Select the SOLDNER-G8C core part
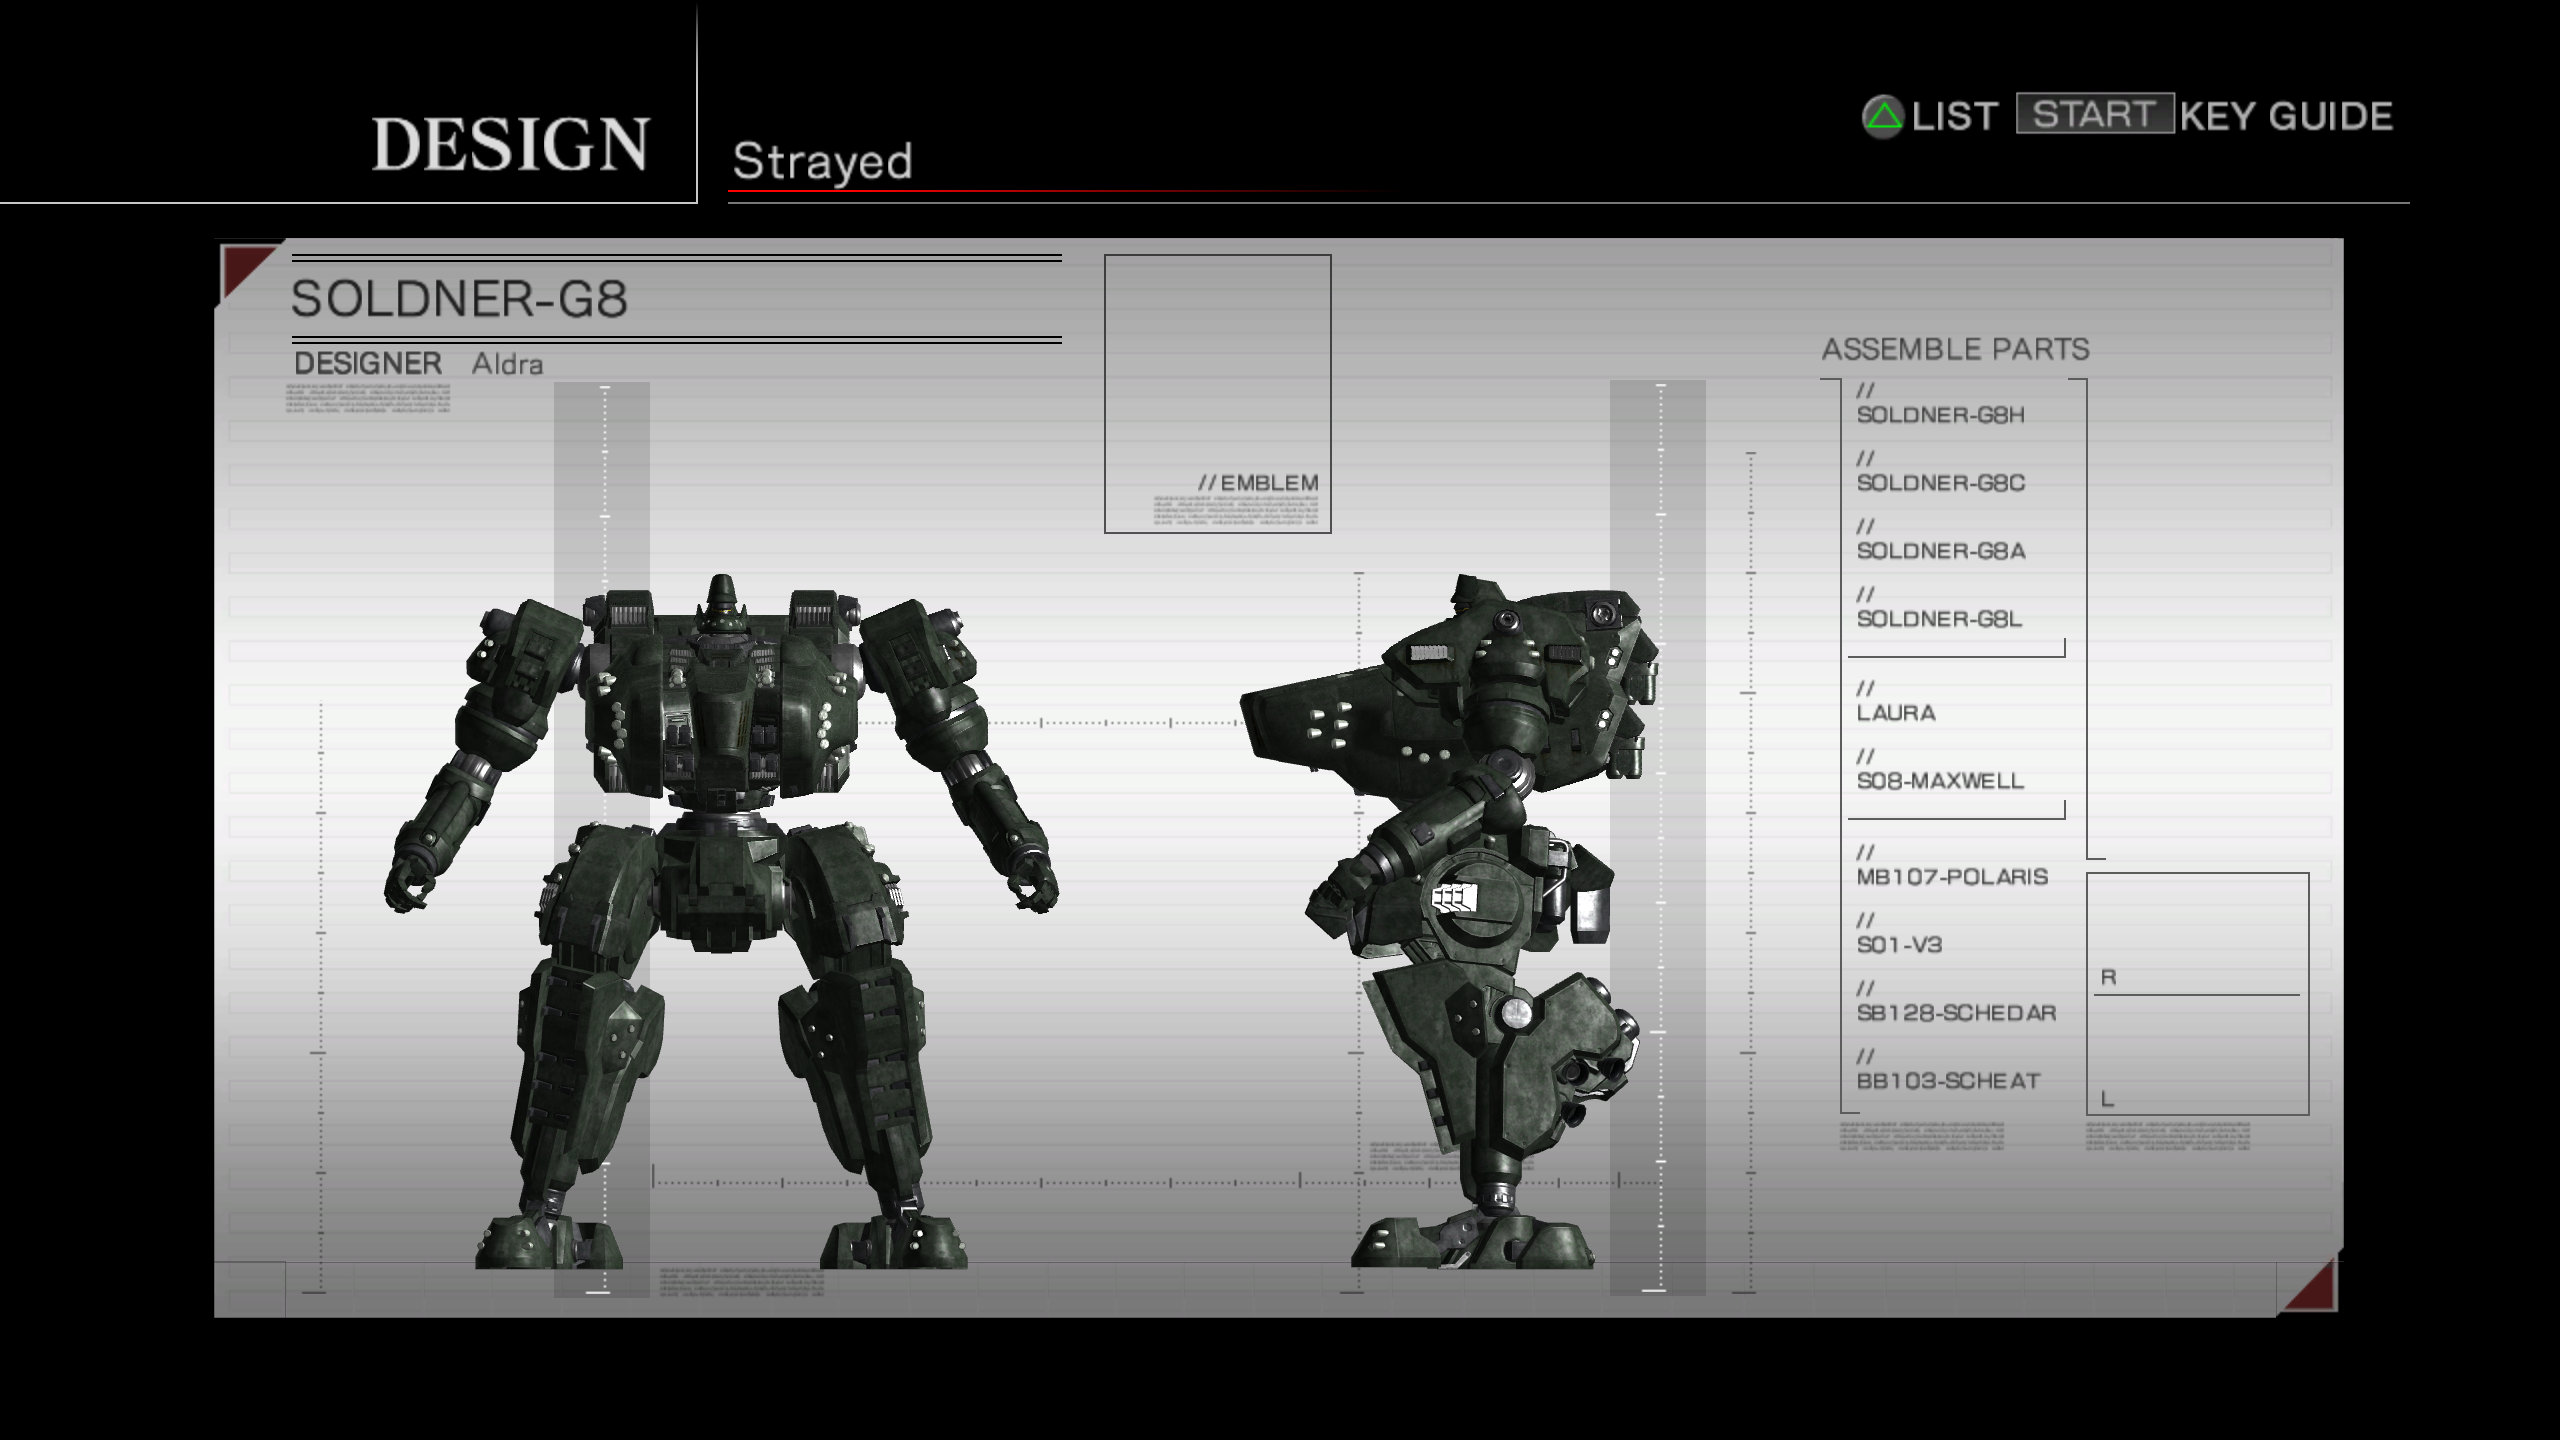2560x1440 pixels. tap(1941, 483)
